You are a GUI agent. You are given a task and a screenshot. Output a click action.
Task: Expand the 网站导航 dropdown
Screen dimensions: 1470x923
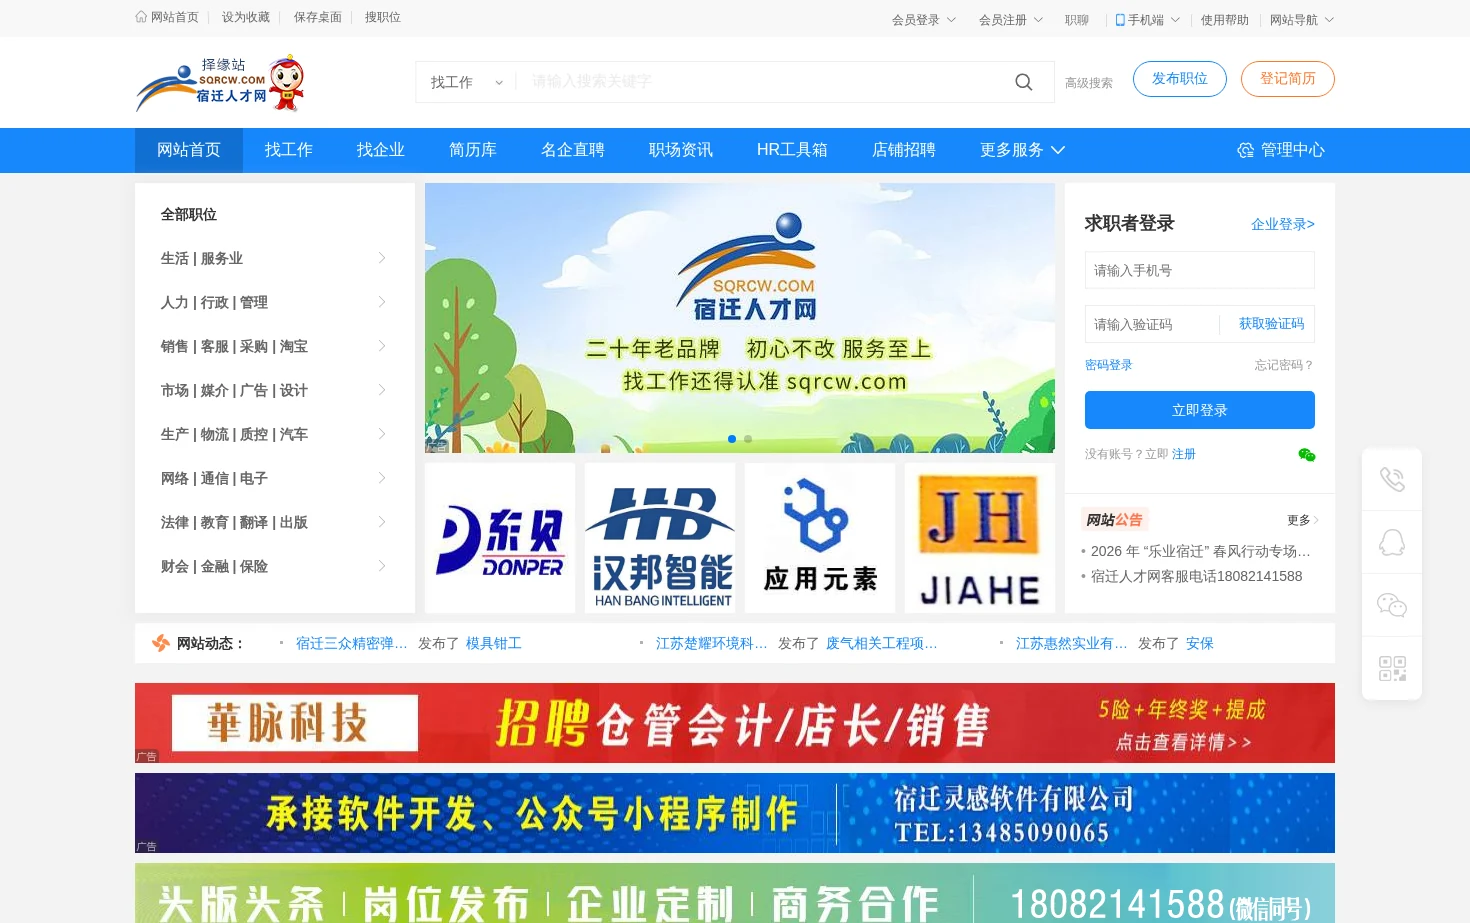(x=1329, y=20)
